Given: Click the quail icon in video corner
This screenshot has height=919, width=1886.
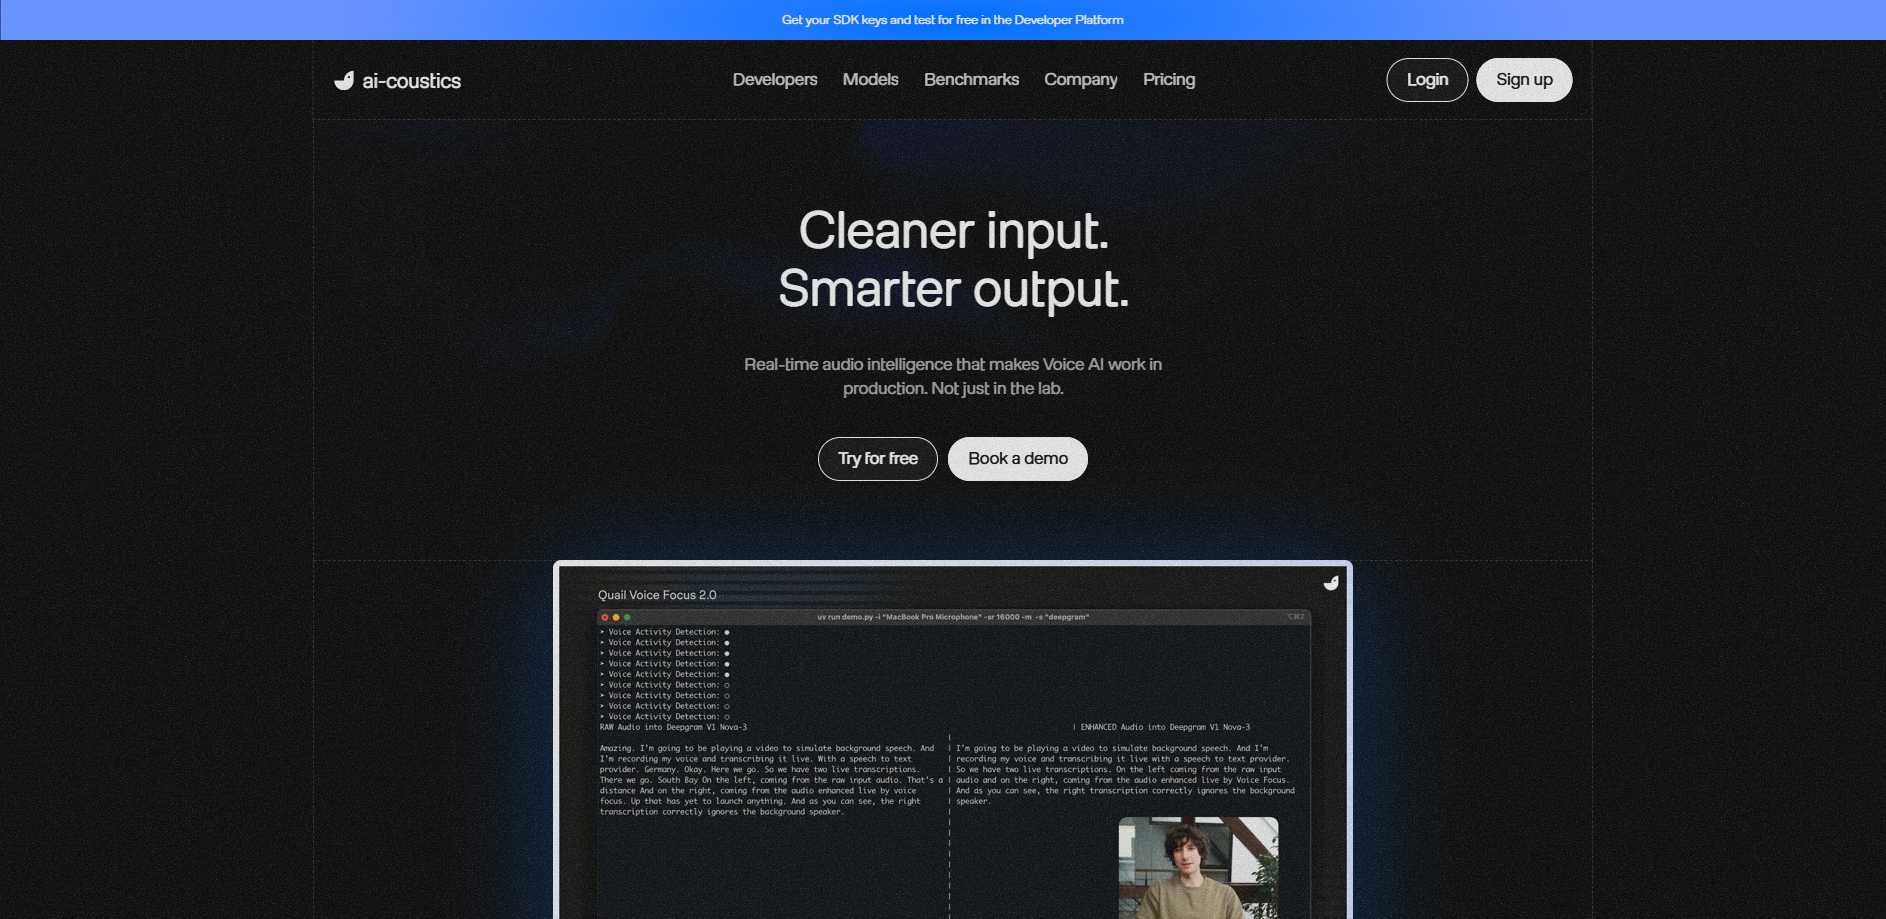Looking at the screenshot, I should click(1331, 583).
